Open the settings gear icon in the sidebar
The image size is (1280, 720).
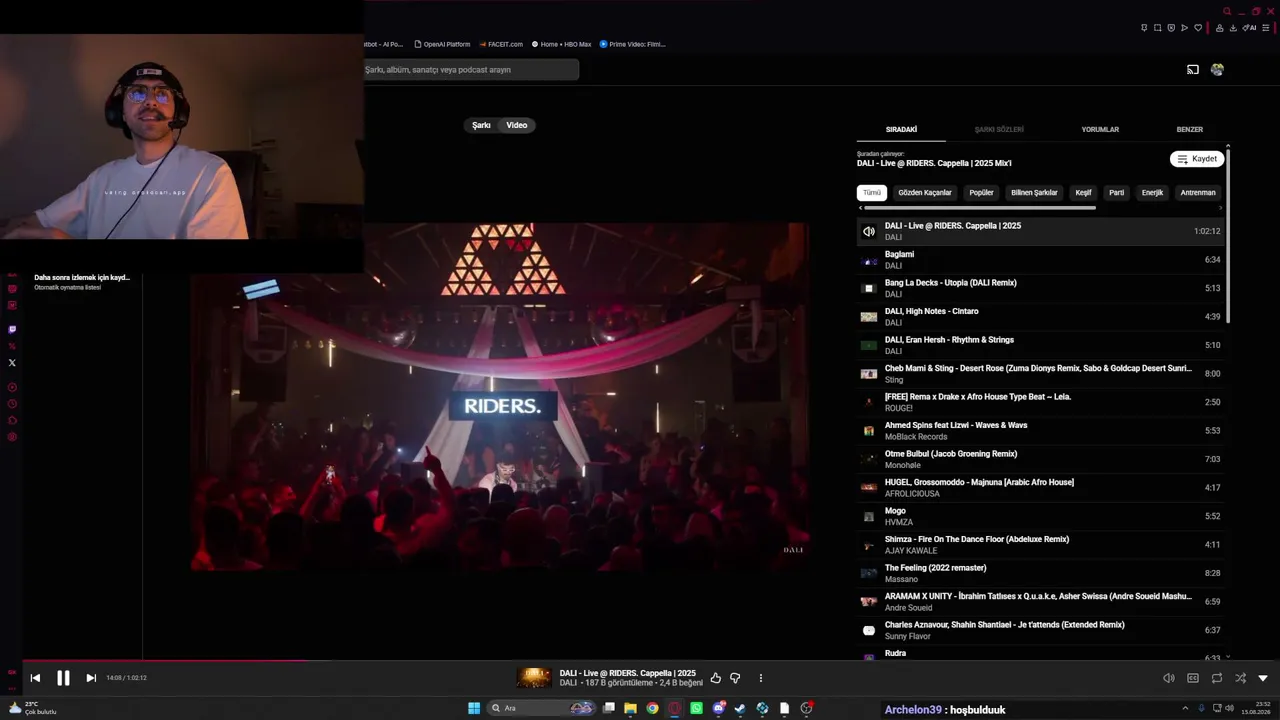point(12,437)
